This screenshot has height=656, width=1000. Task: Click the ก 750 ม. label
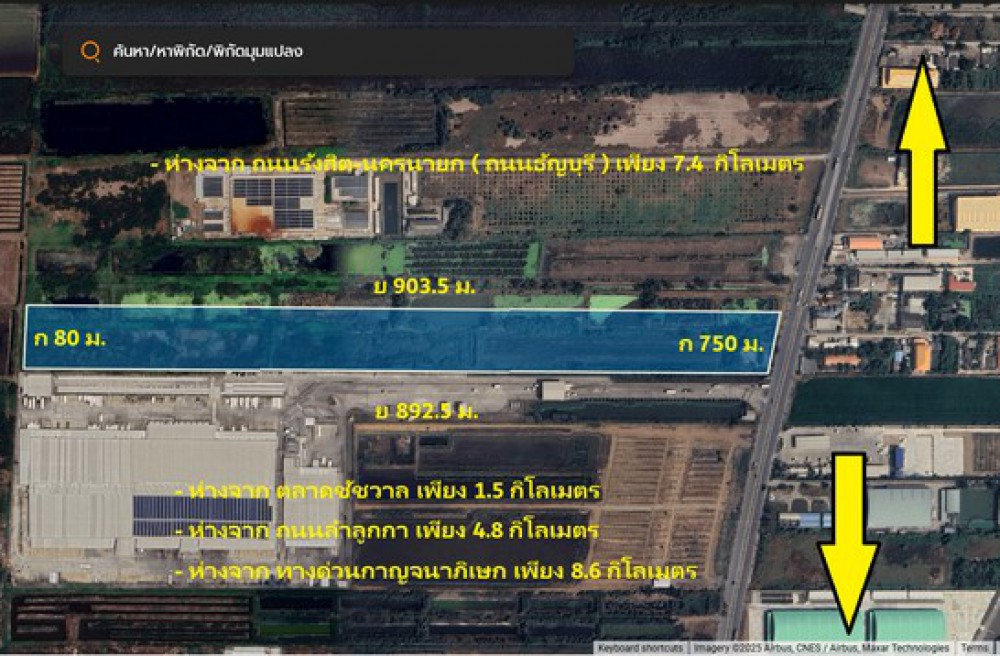(x=720, y=344)
